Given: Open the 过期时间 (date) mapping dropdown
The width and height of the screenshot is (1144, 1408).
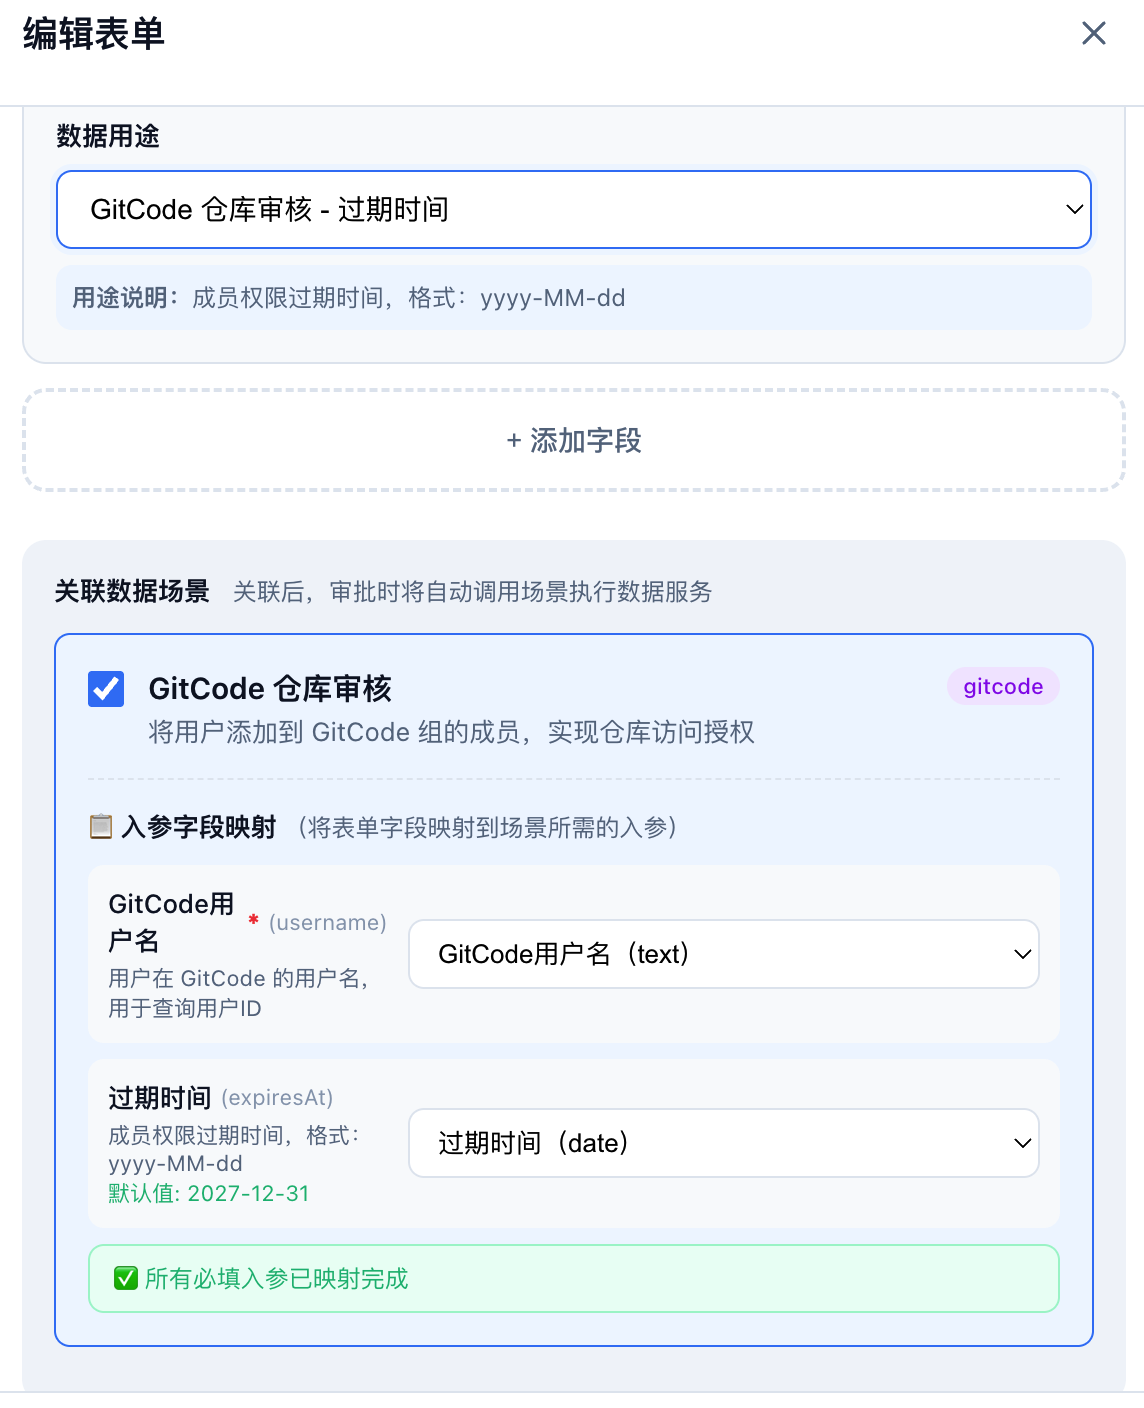Looking at the screenshot, I should [x=723, y=1143].
